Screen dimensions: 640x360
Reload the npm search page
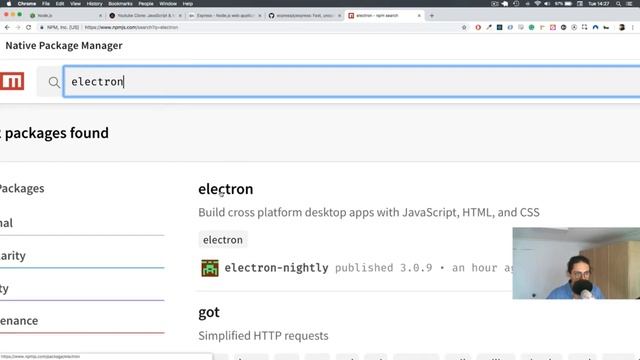point(29,27)
